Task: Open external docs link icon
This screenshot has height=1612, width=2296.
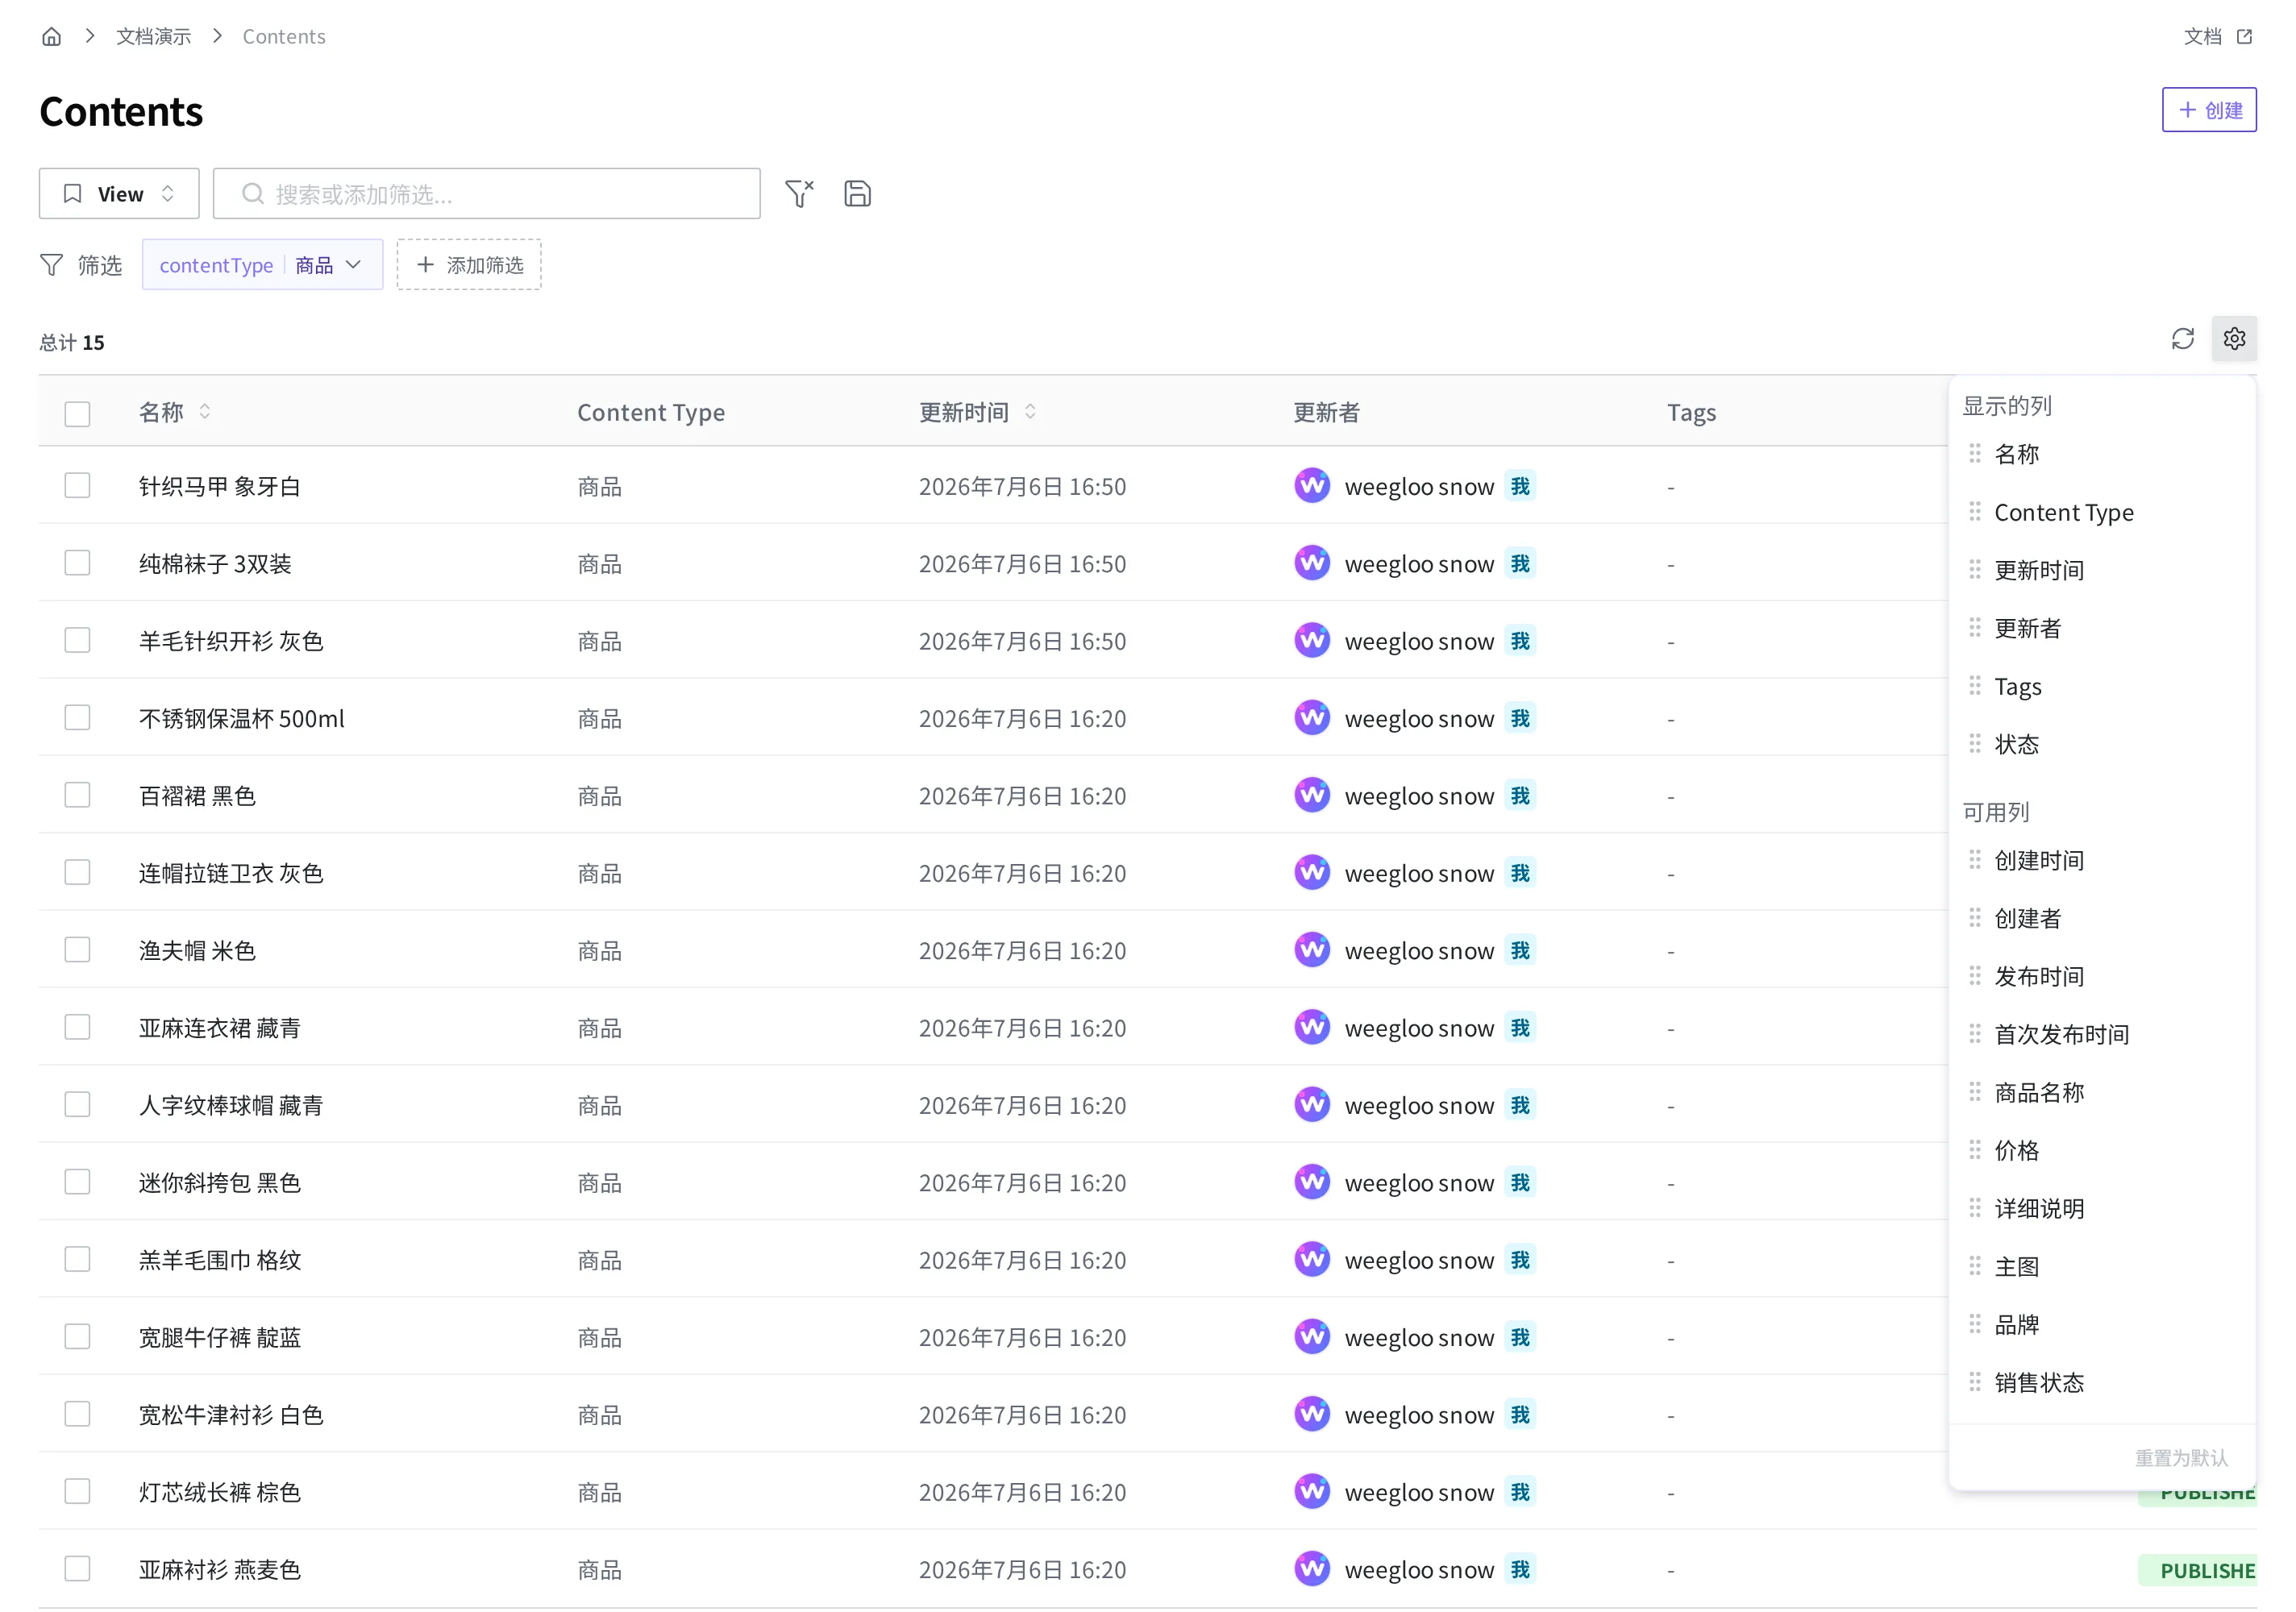Action: (x=2245, y=37)
